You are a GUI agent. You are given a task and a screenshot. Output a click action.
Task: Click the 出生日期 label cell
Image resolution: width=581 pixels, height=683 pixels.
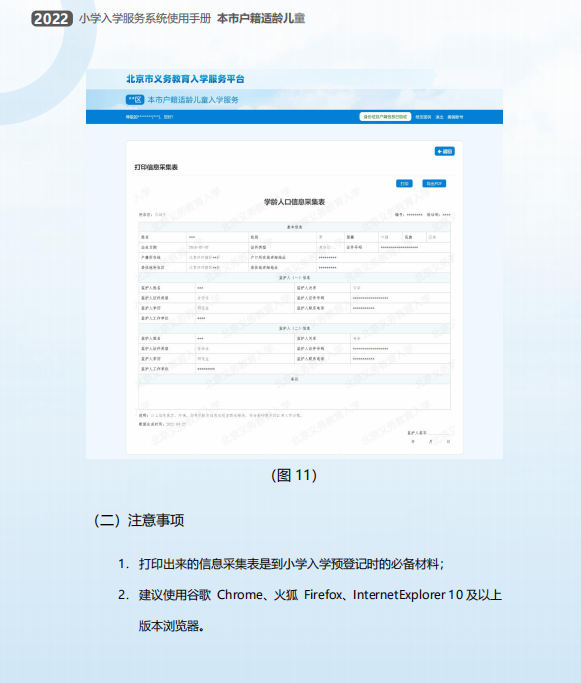tap(162, 247)
